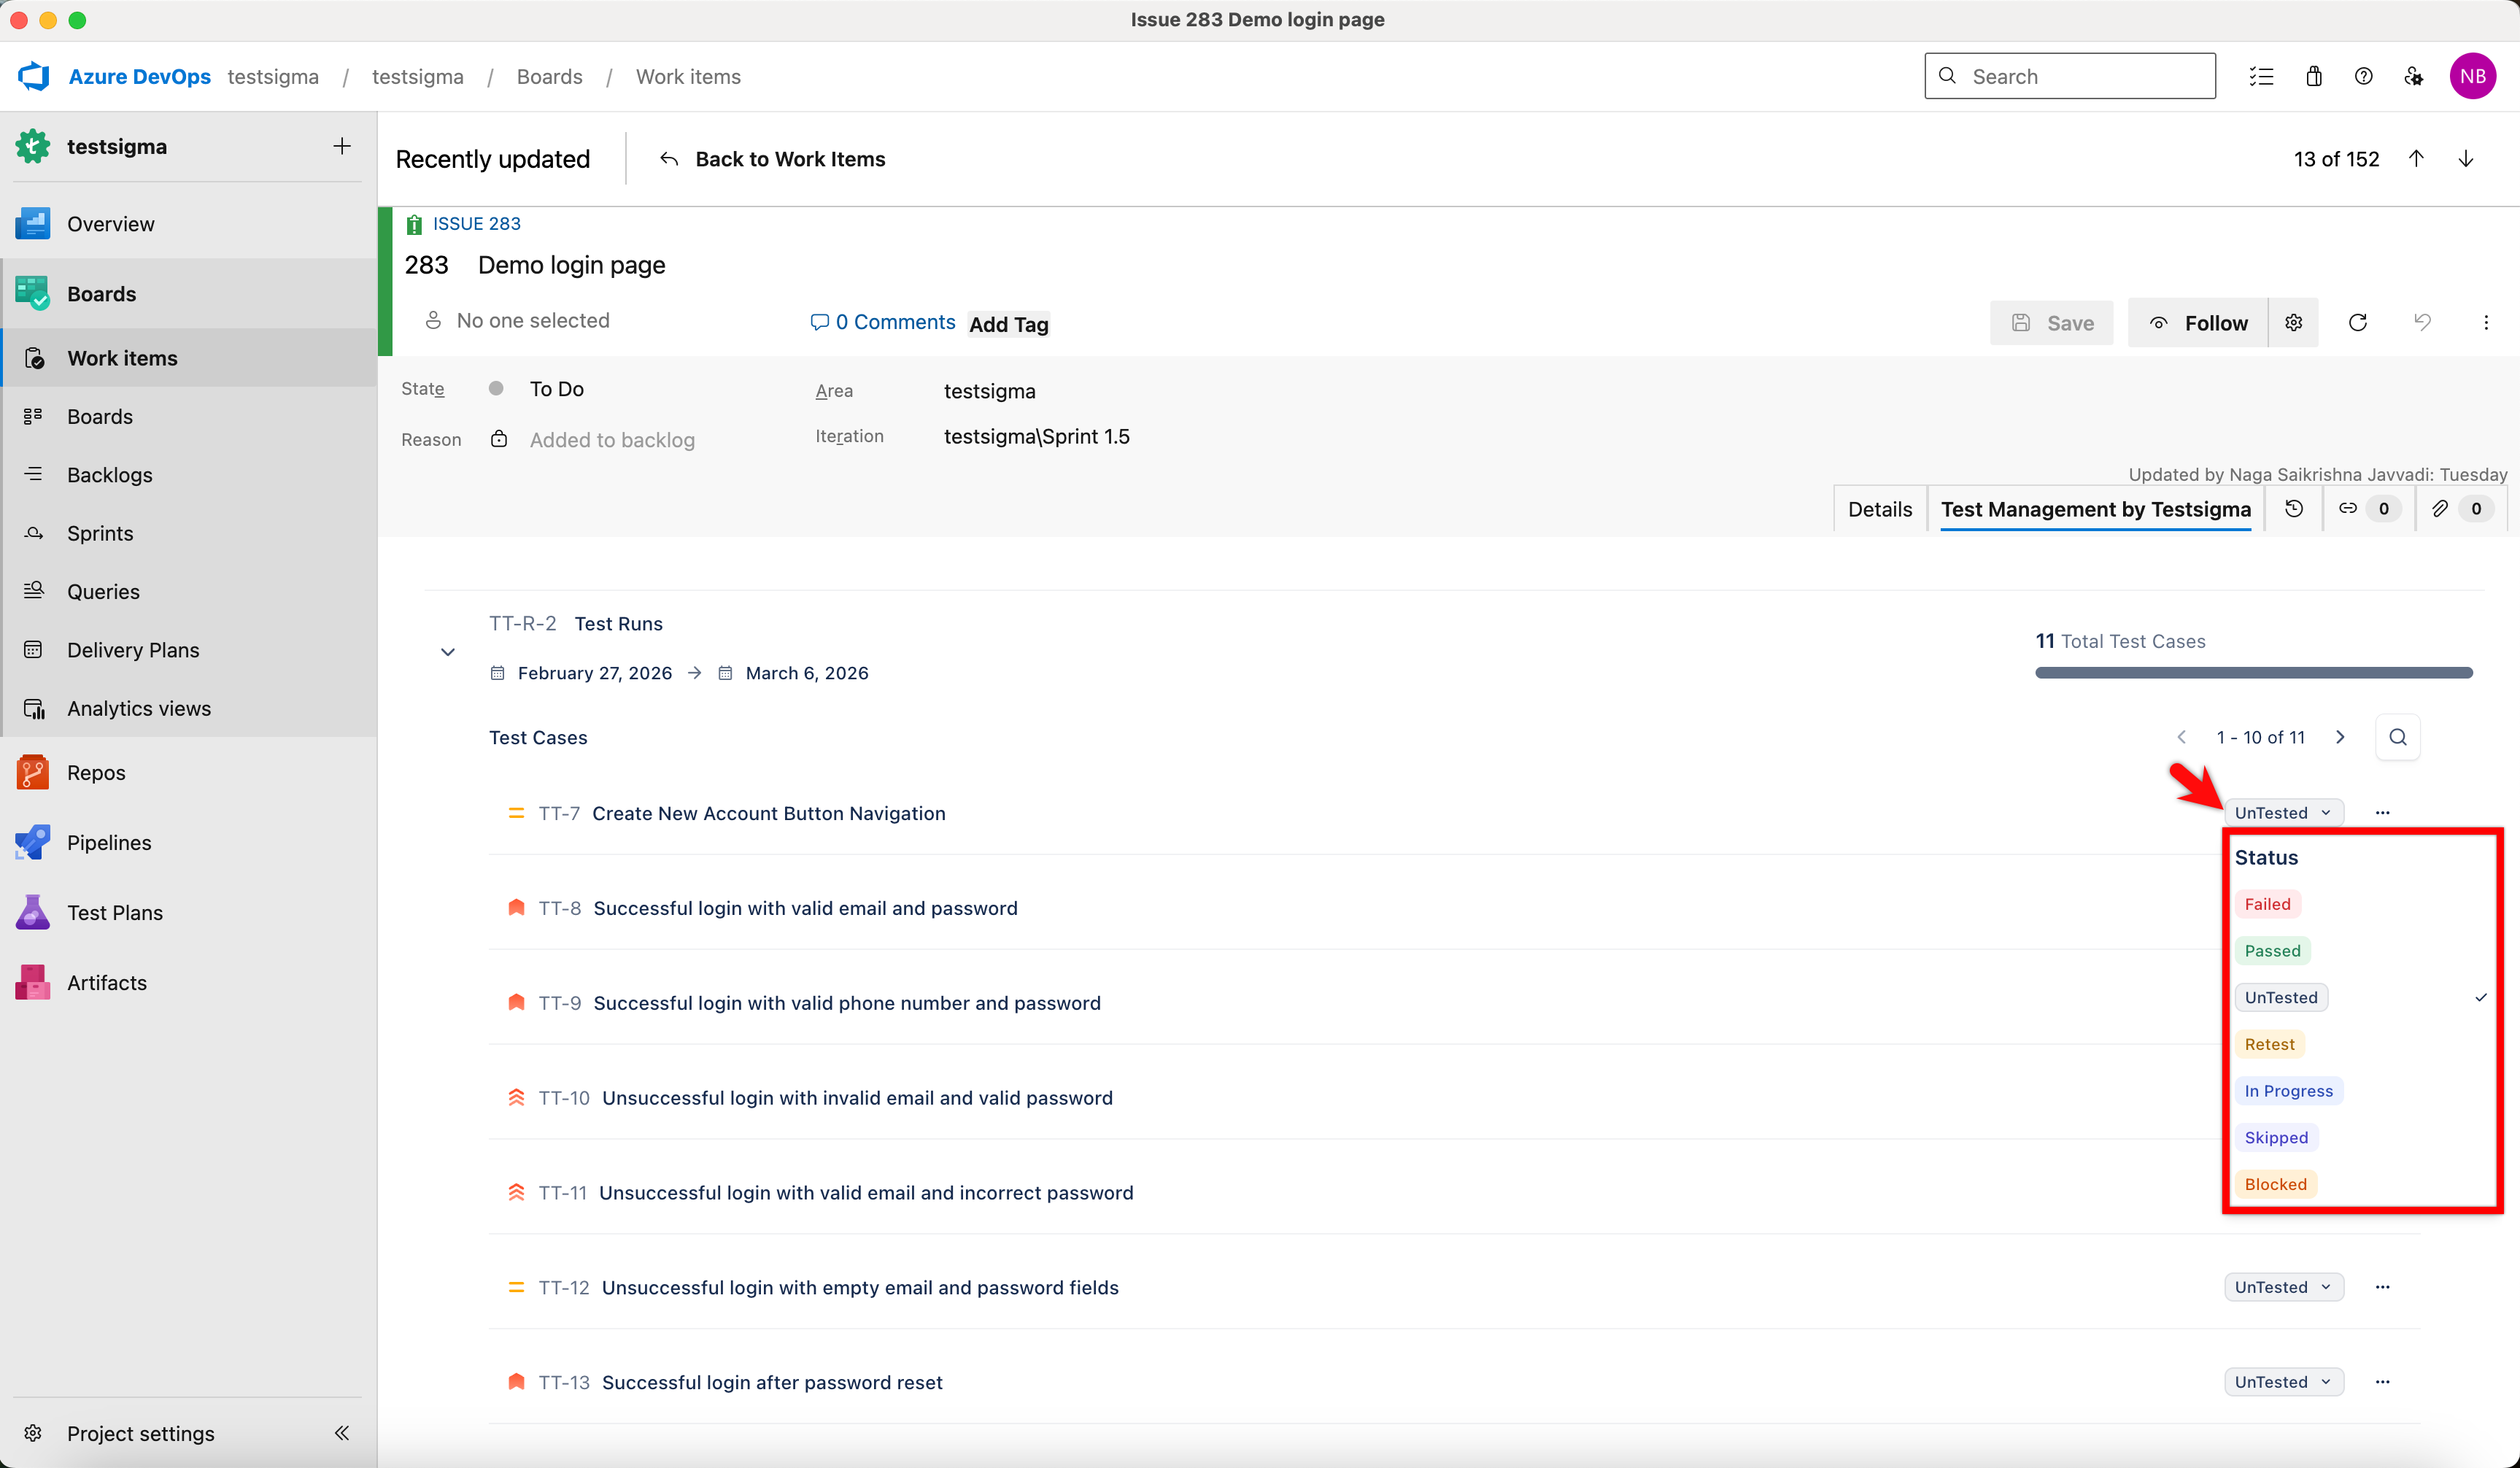2520x1468 pixels.
Task: Open more options for TT-7 test case
Action: 2383,813
